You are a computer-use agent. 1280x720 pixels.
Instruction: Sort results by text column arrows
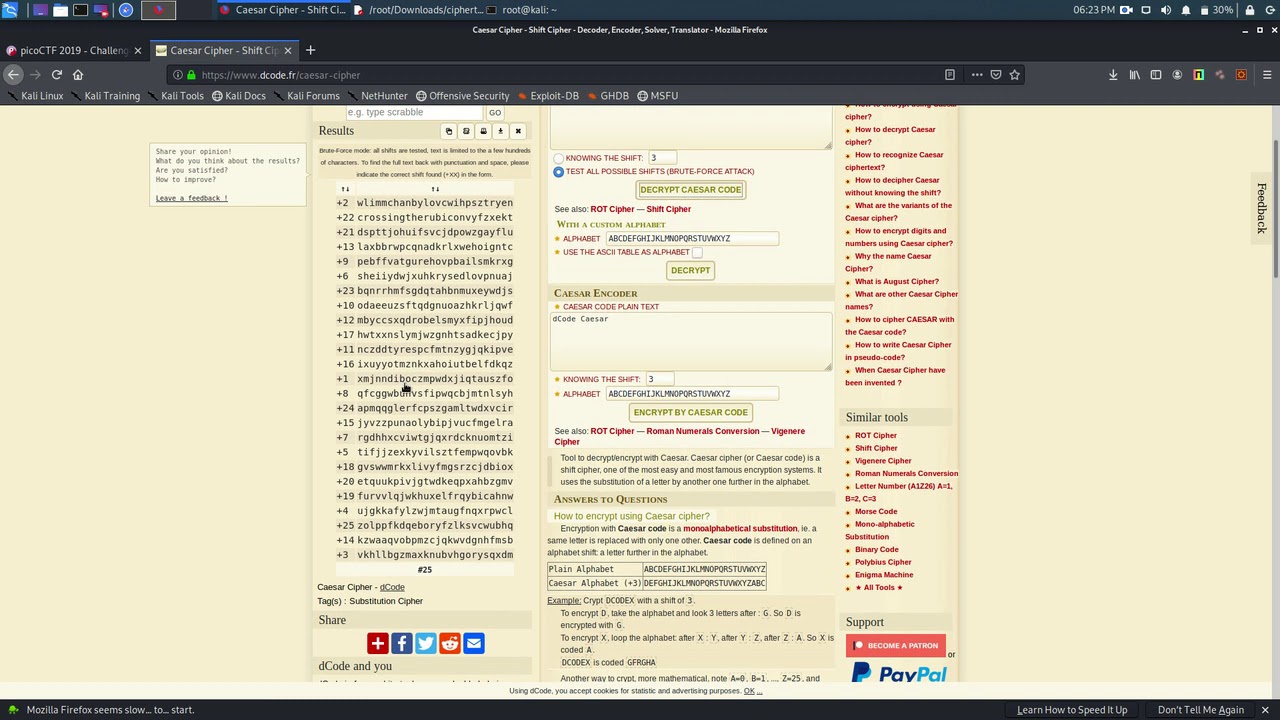click(x=435, y=189)
